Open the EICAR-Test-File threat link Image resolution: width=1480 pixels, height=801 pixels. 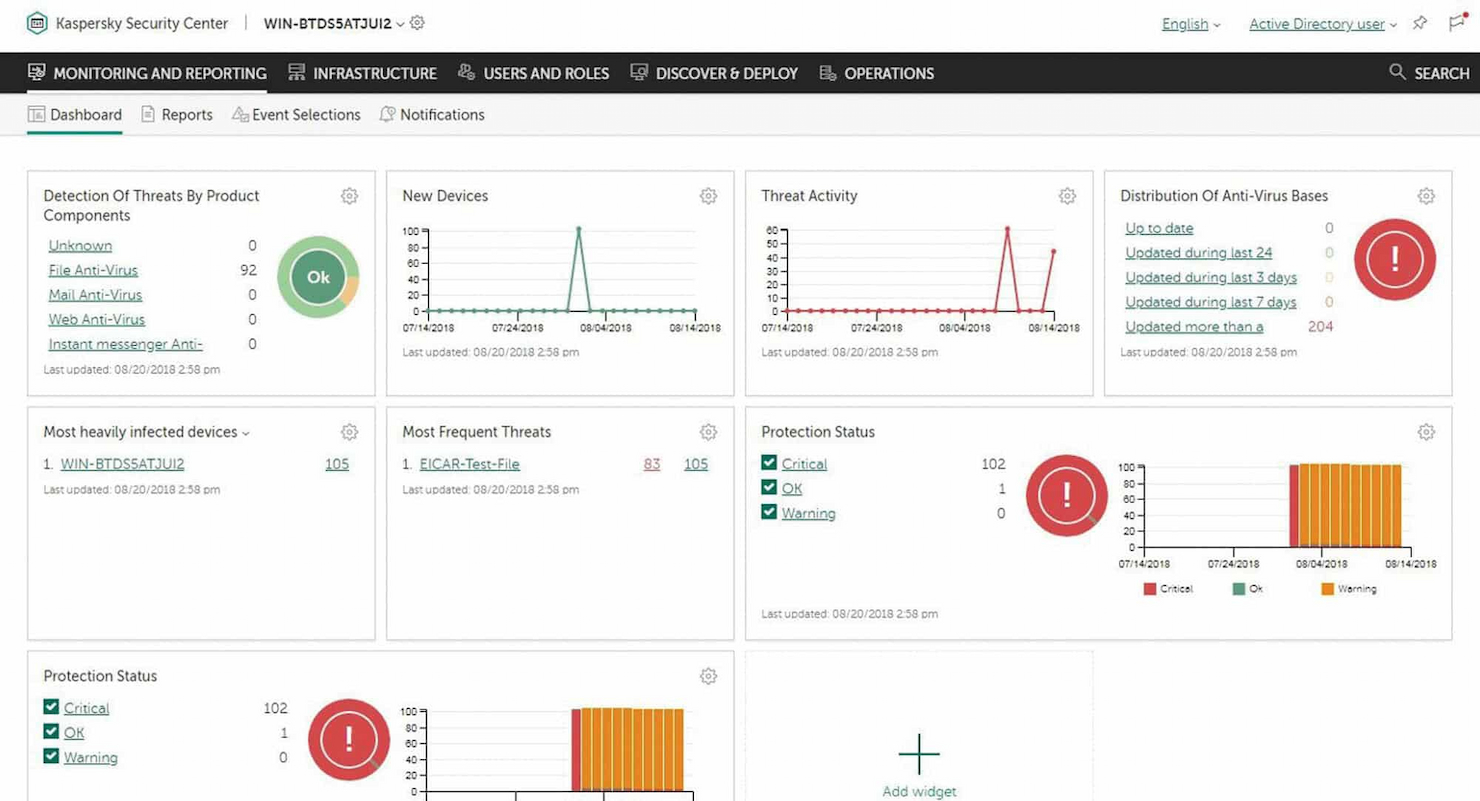click(x=469, y=464)
